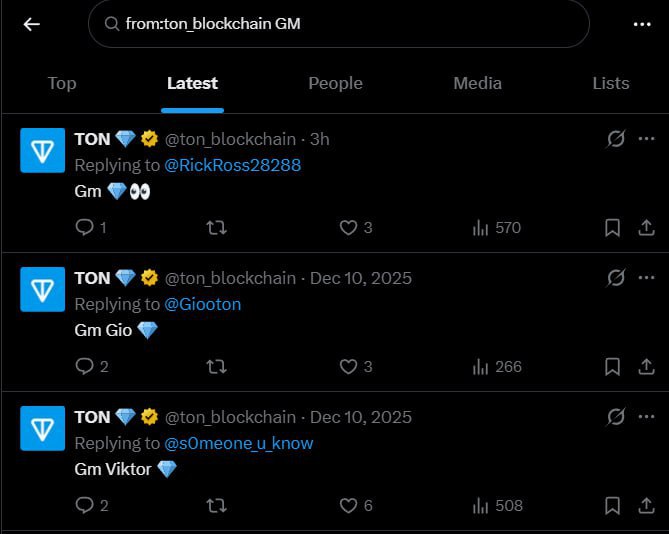
Task: Open the @RickRoss28288 profile link
Action: point(232,165)
